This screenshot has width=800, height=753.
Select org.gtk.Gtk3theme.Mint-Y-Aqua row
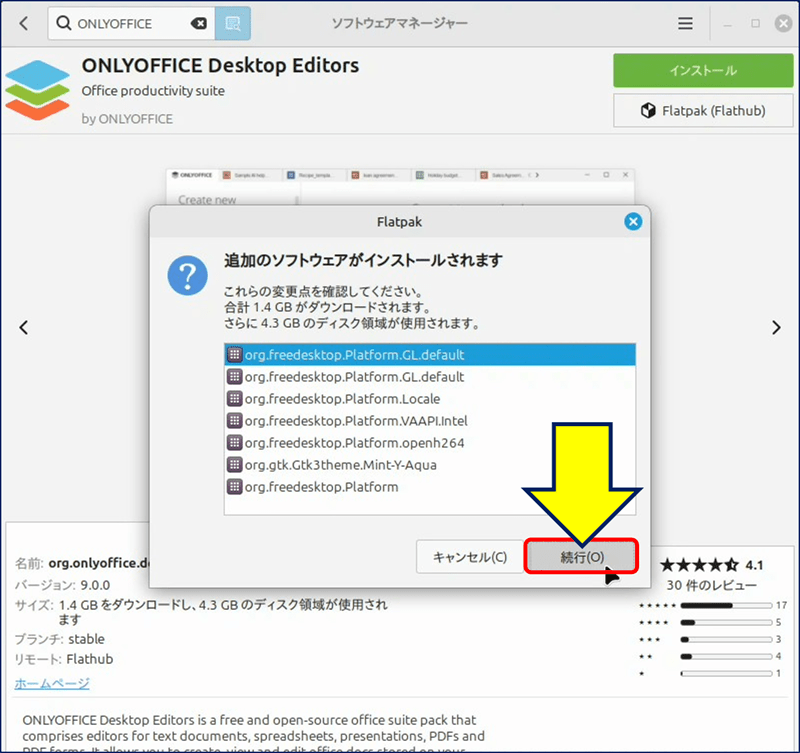point(430,465)
